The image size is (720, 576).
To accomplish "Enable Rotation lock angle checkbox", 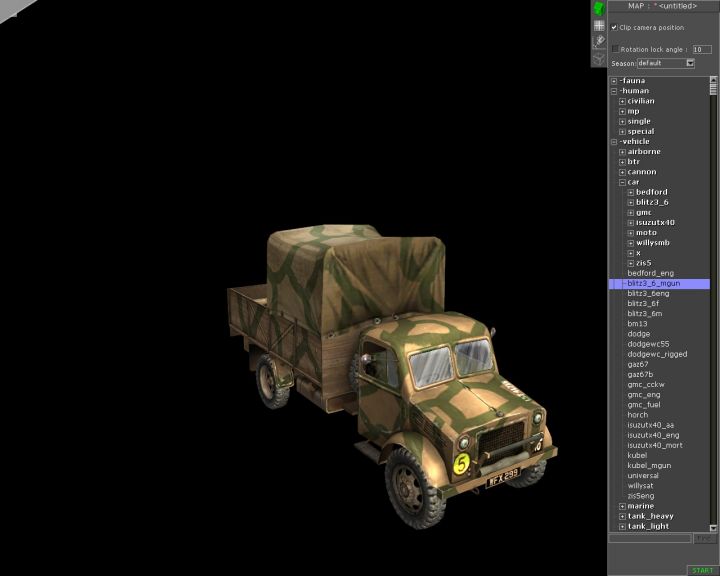I will click(615, 48).
